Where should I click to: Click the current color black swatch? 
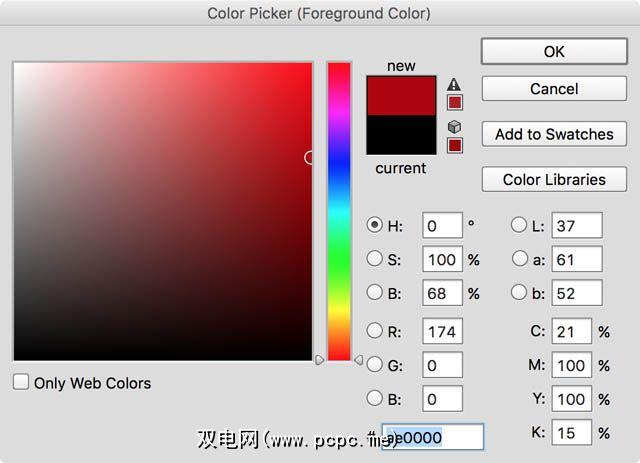(x=401, y=134)
